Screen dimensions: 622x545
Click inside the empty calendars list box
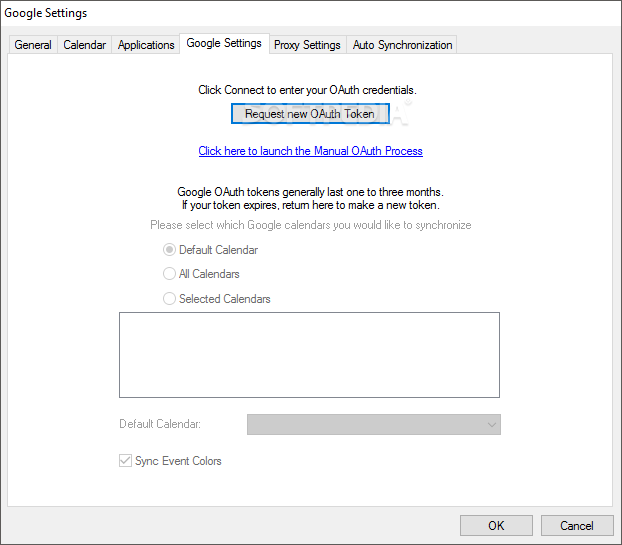(309, 355)
